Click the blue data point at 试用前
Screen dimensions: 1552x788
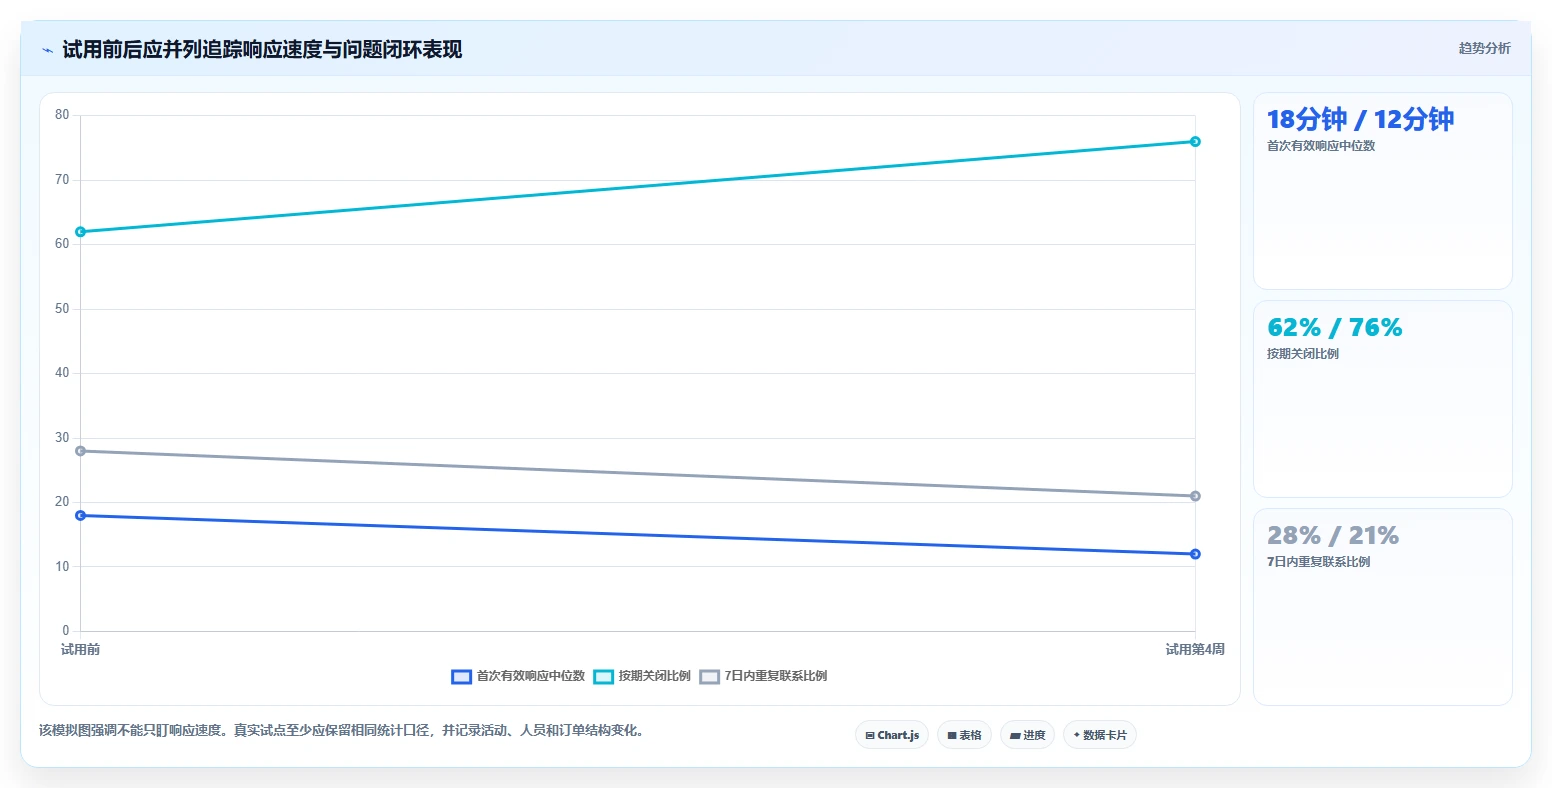80,515
